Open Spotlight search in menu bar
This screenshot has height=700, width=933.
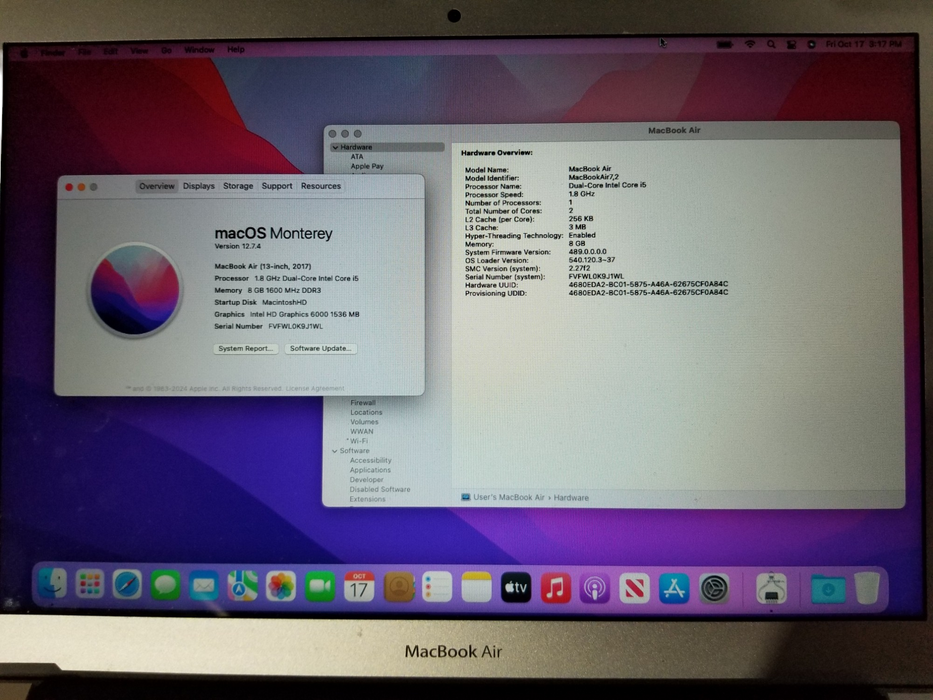point(771,45)
